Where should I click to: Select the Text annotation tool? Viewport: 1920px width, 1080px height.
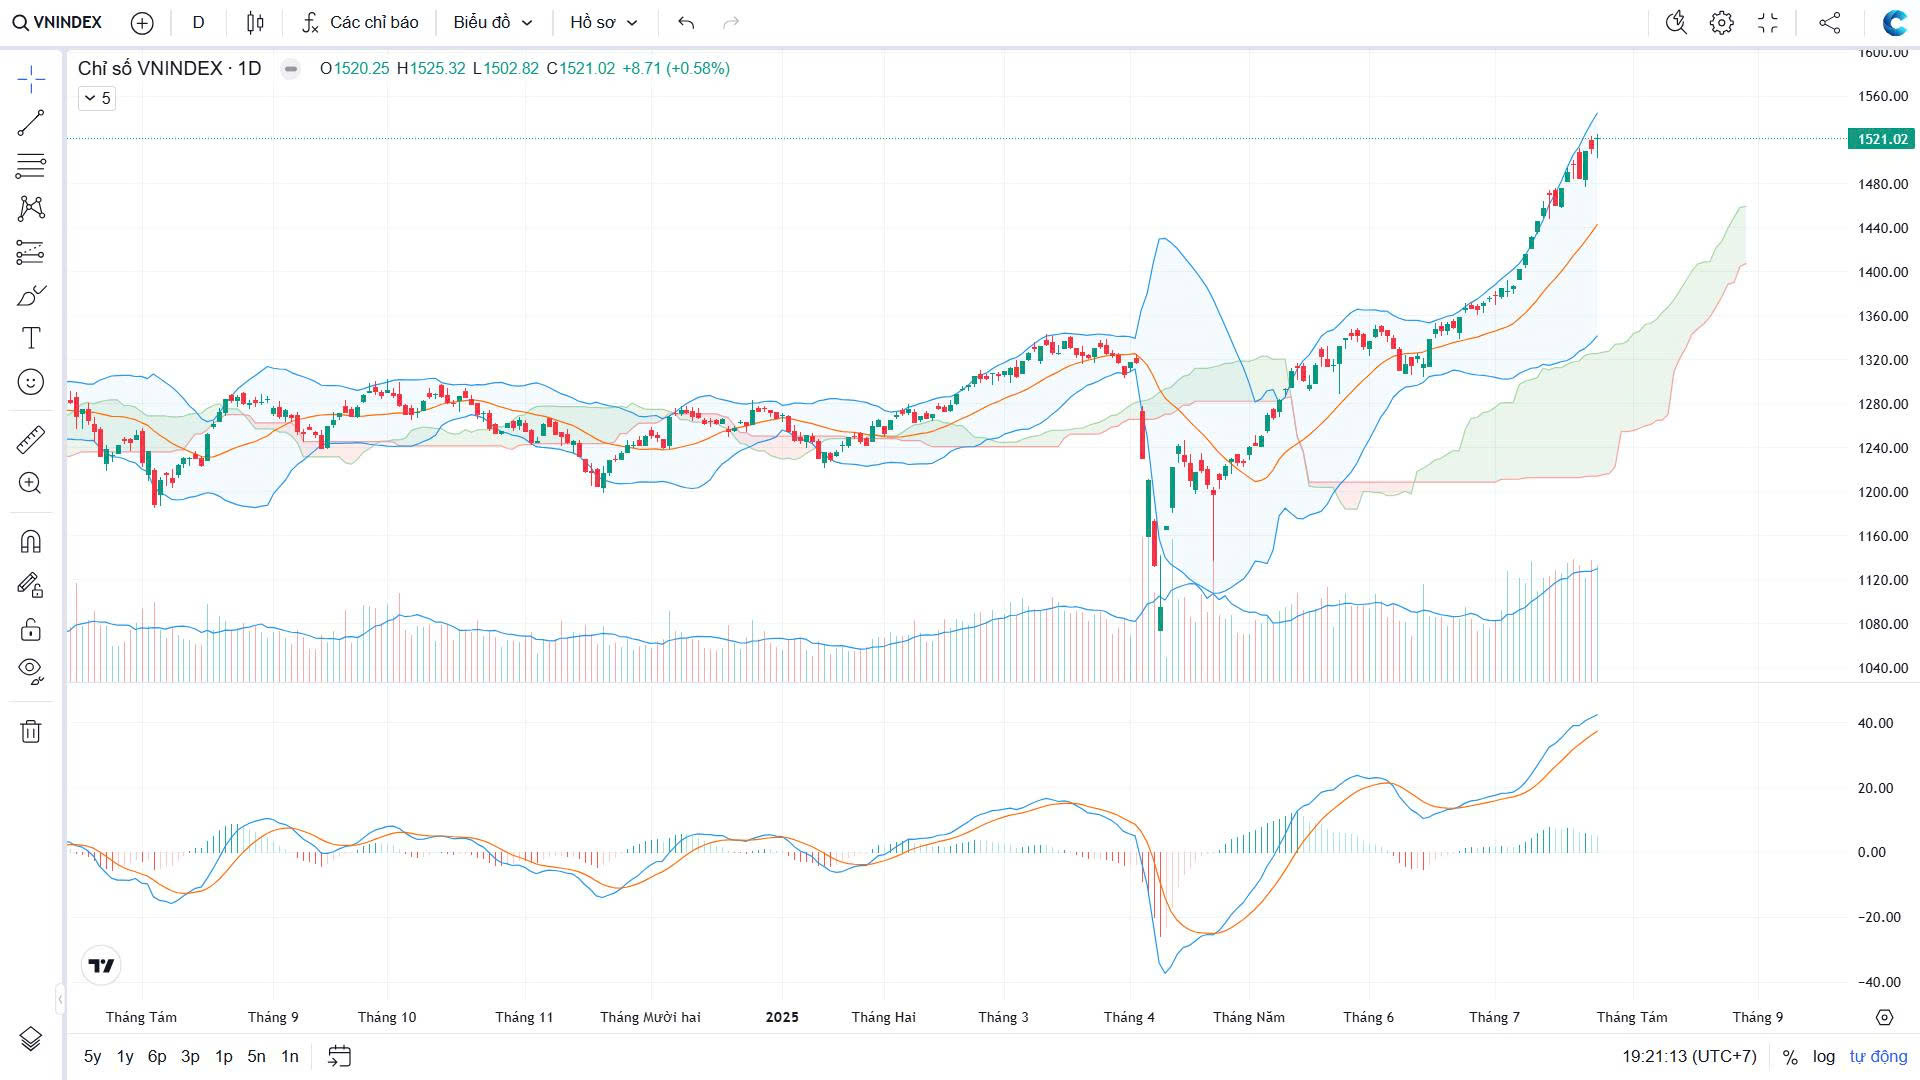(31, 338)
